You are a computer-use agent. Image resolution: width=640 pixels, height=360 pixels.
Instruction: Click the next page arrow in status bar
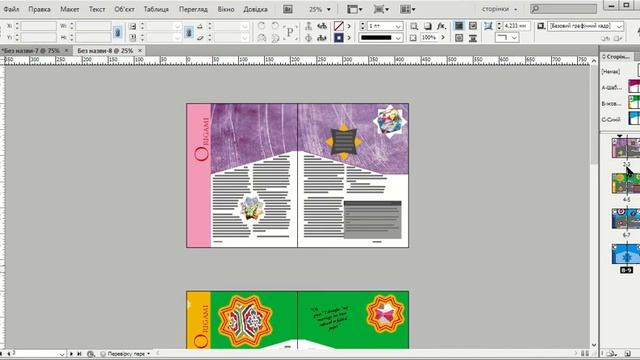pyautogui.click(x=71, y=353)
